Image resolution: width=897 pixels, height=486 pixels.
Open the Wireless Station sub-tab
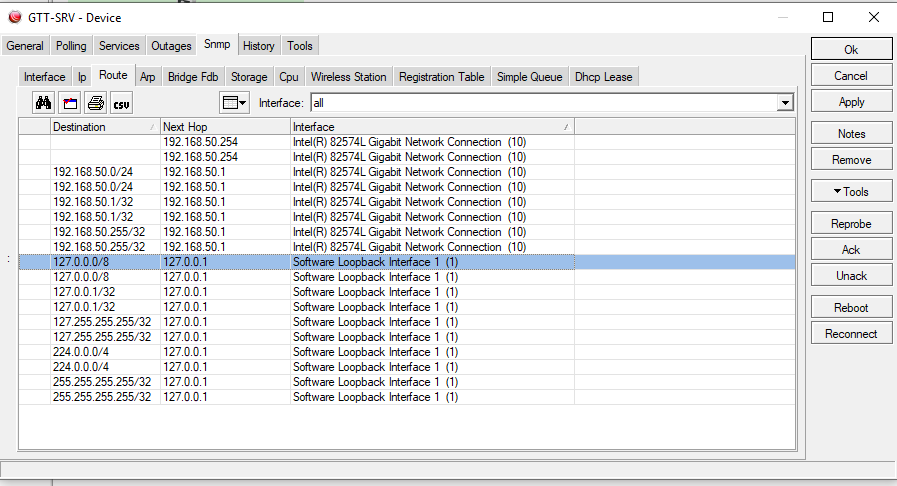pos(348,77)
